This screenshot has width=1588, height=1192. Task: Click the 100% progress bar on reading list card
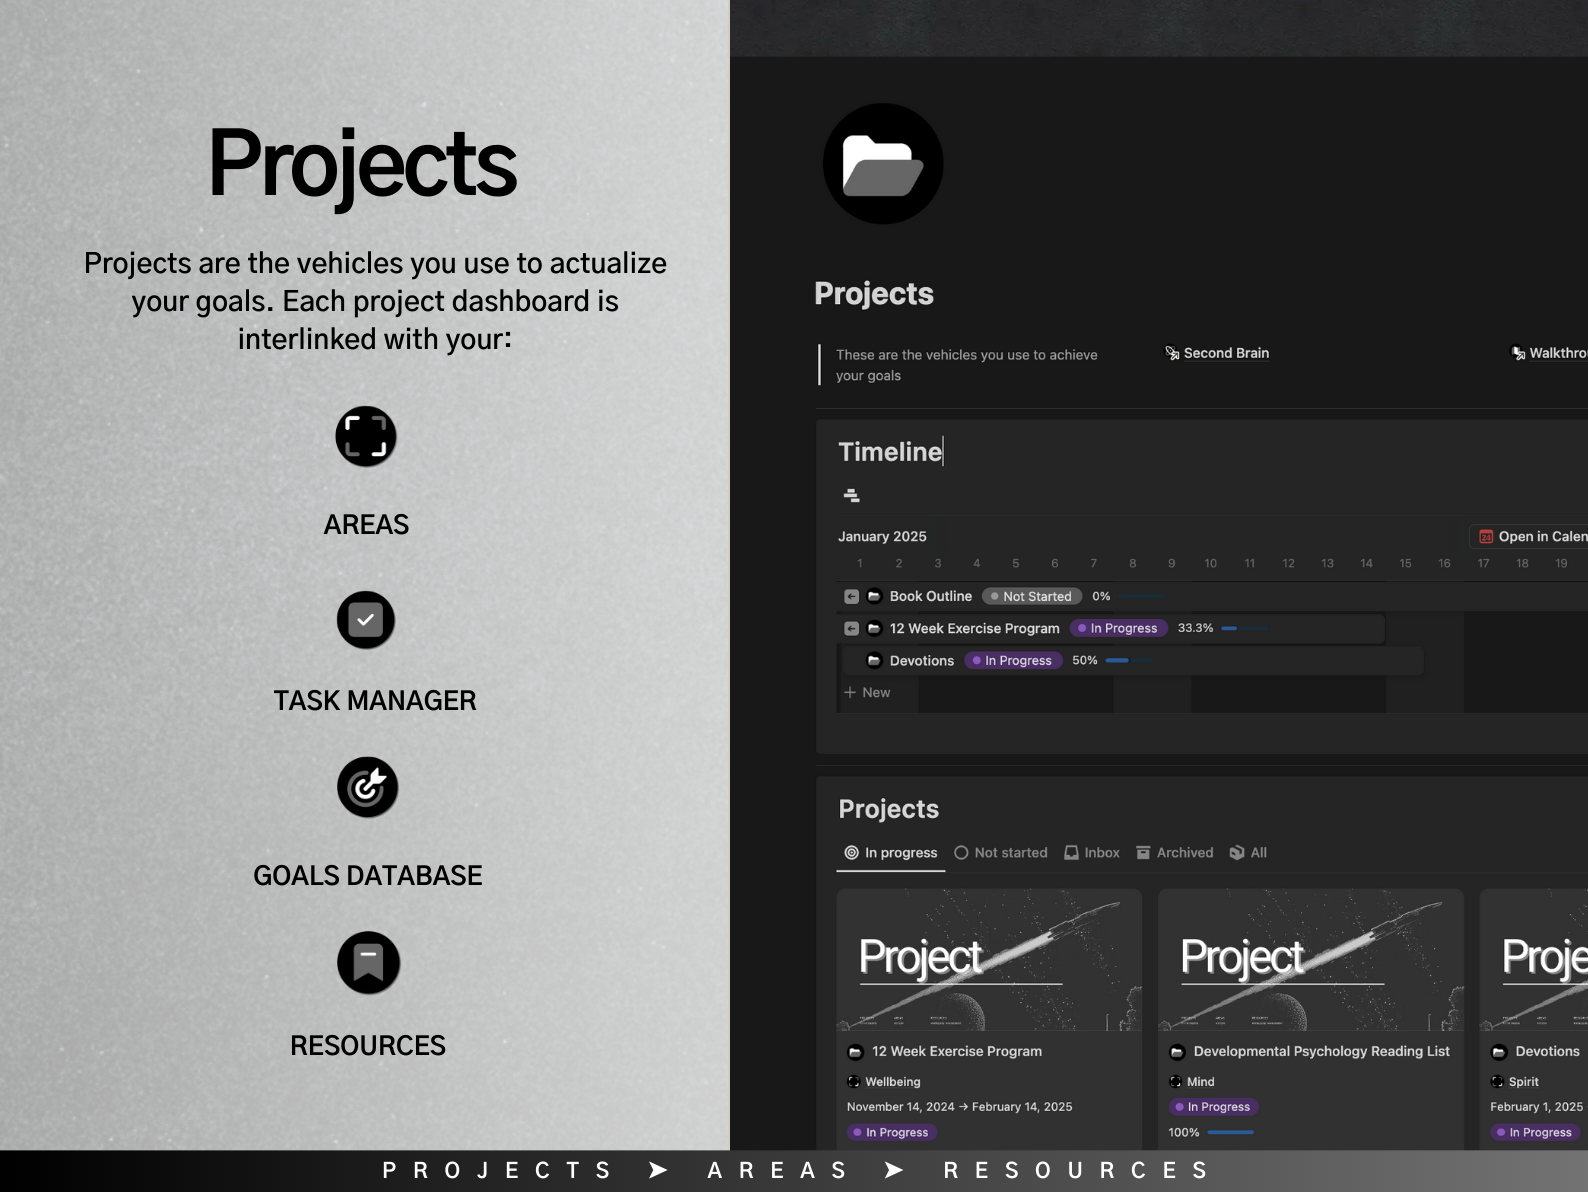pos(1231,1132)
